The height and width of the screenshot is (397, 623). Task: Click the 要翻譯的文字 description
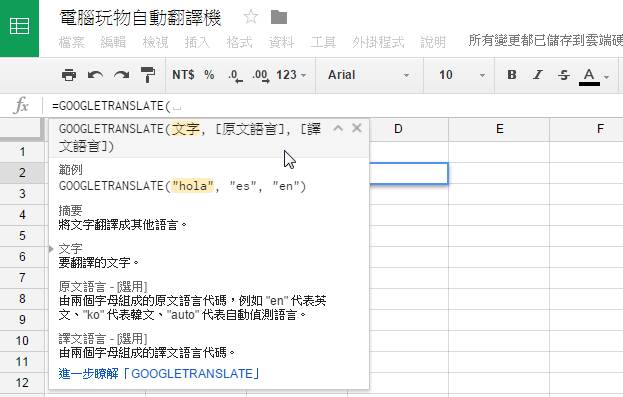(x=99, y=263)
